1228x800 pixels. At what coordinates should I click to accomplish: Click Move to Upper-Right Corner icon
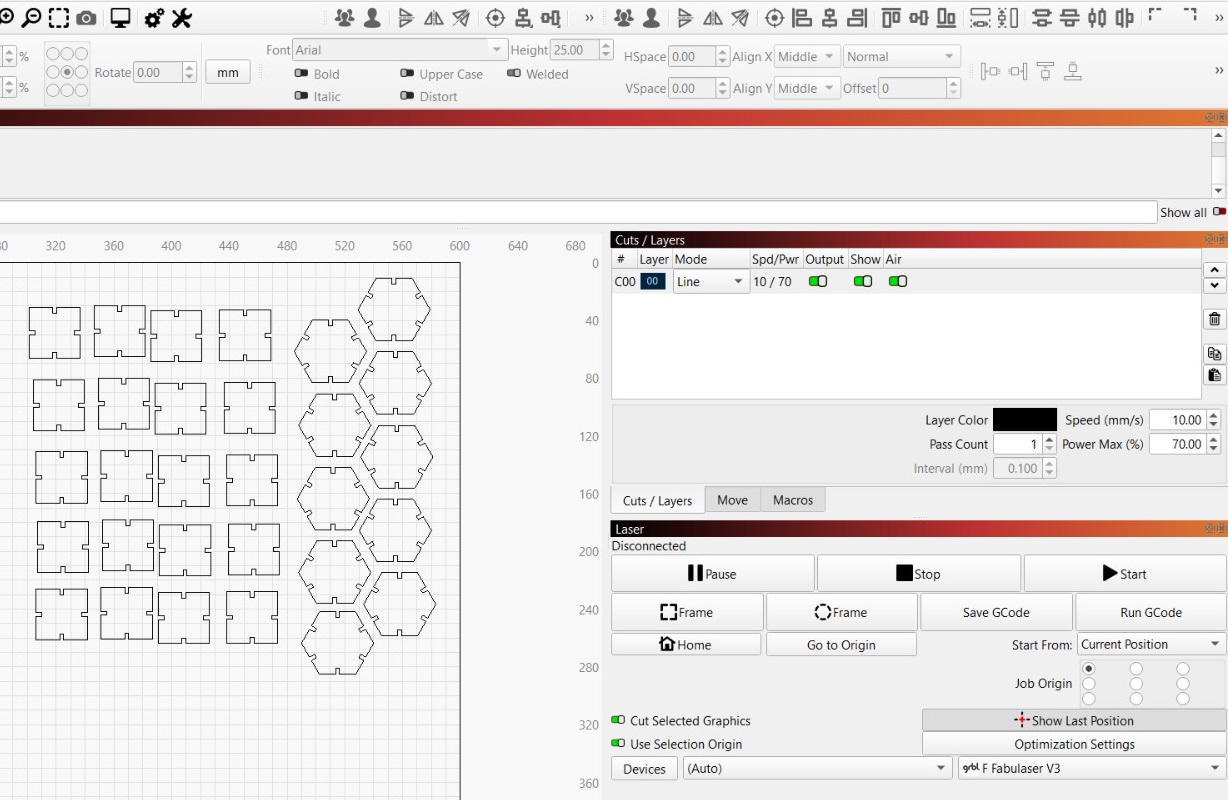1190,14
